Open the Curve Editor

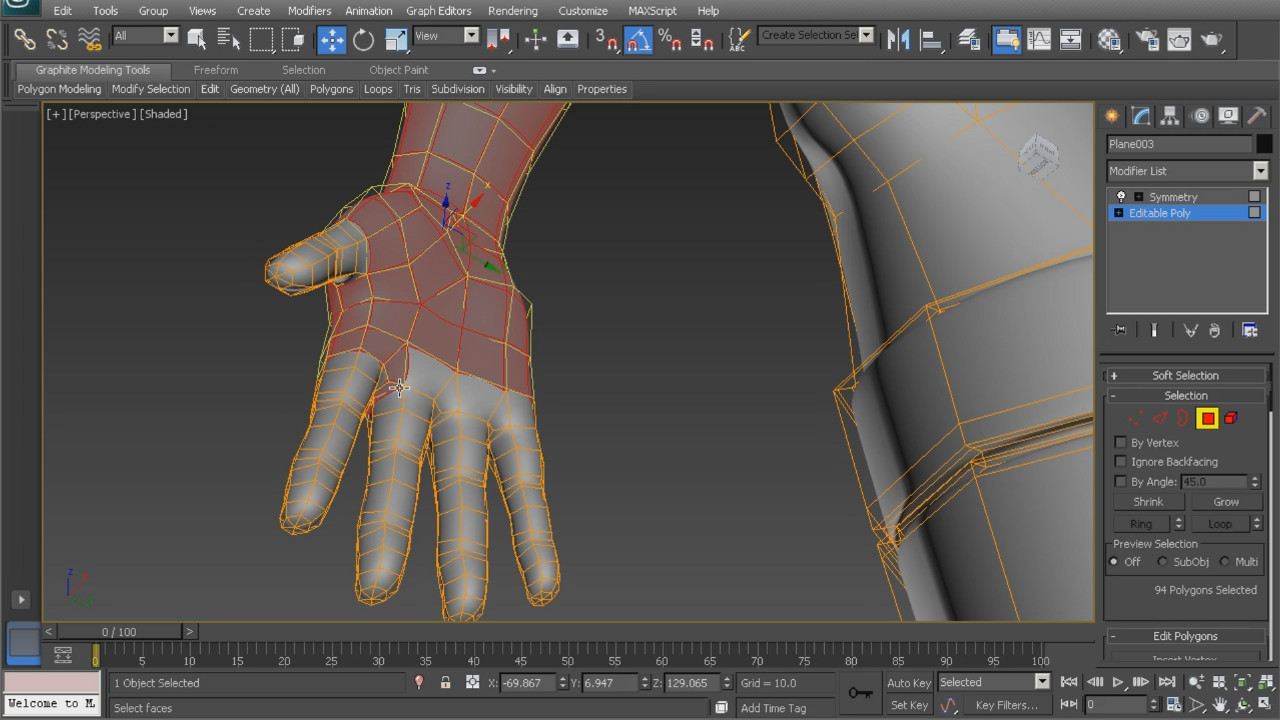point(1039,39)
